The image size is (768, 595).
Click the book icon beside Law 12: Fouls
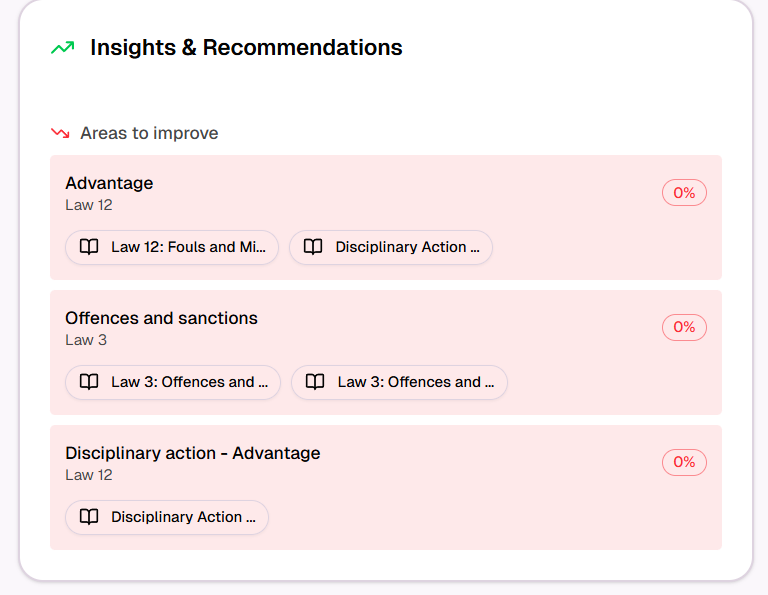[x=89, y=247]
